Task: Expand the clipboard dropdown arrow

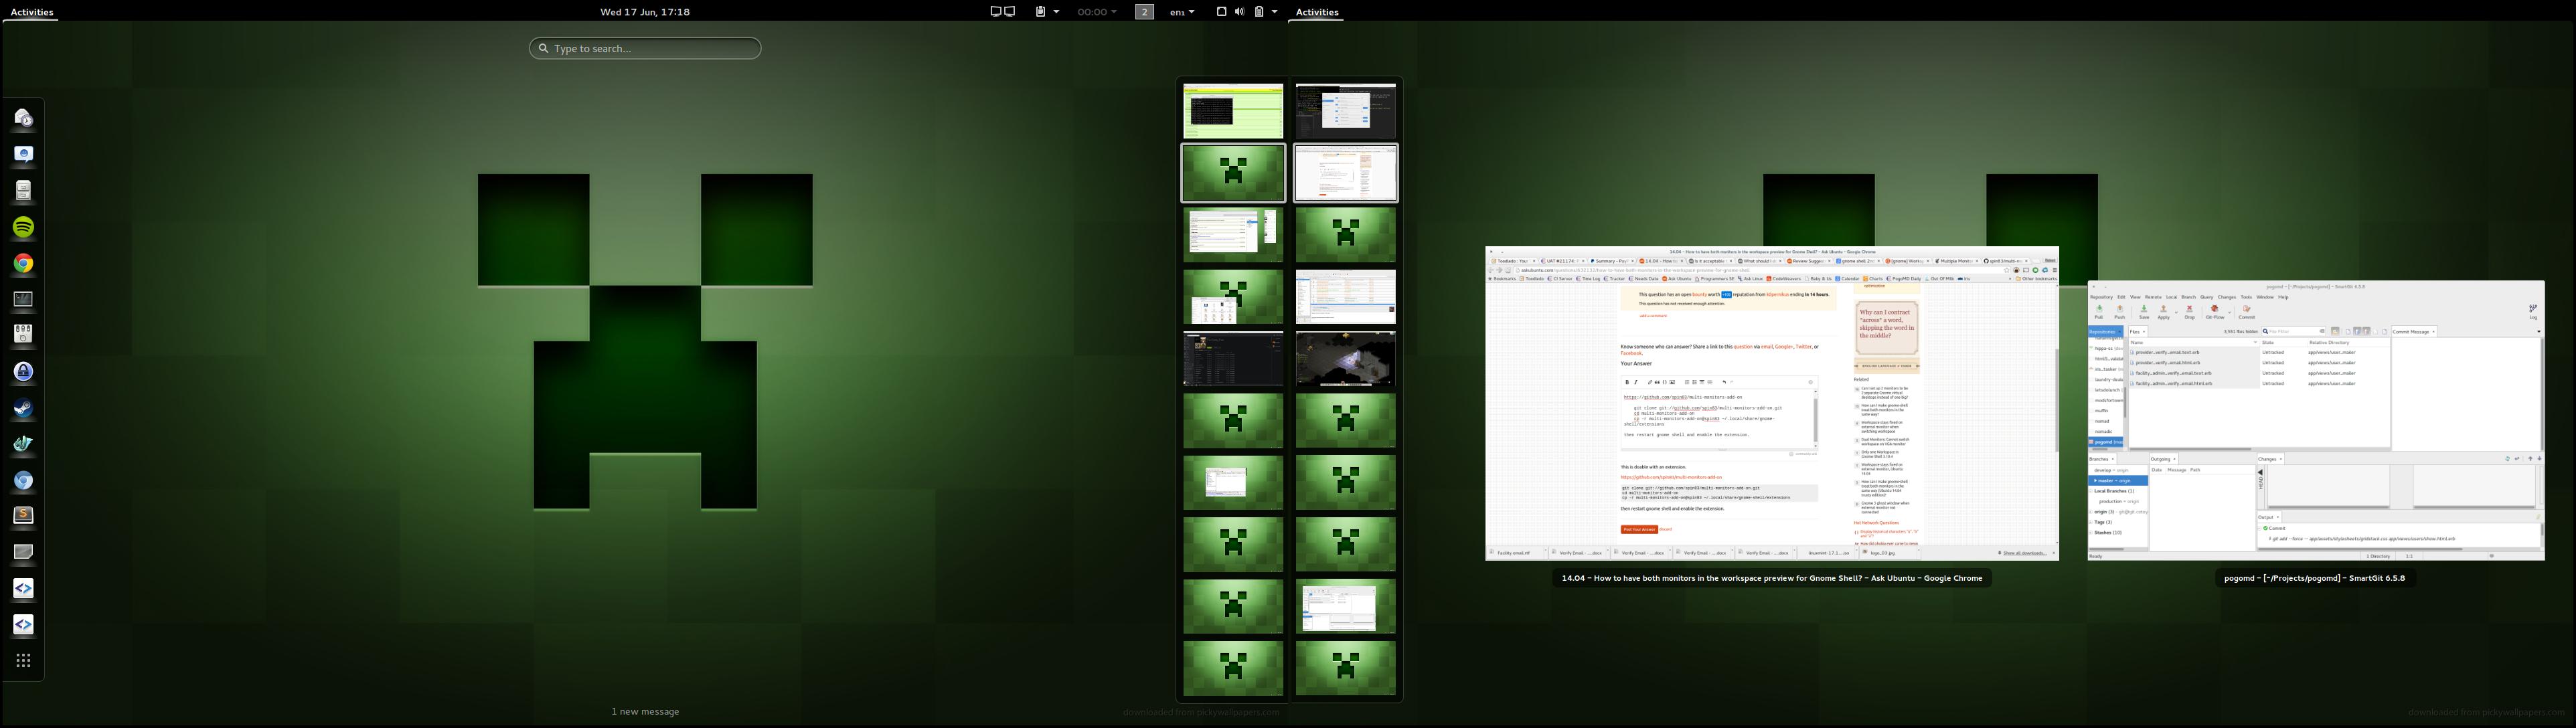Action: click(x=1056, y=12)
